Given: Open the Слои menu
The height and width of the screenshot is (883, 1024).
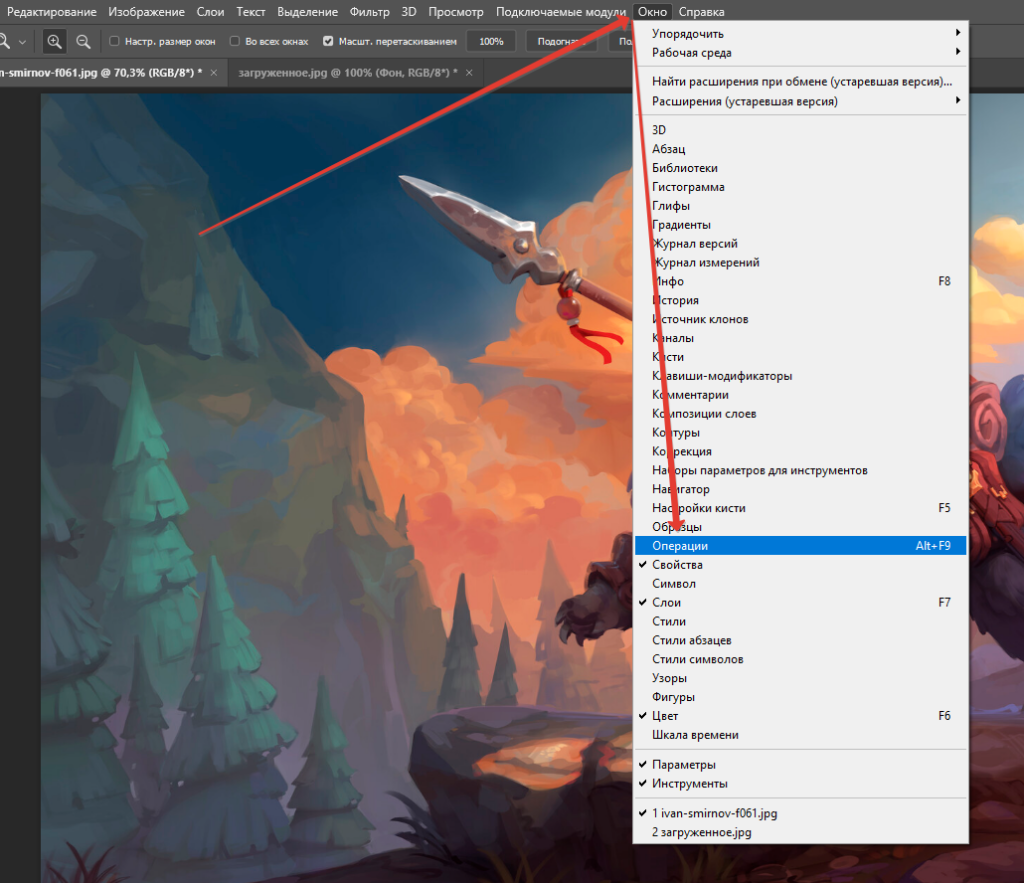Looking at the screenshot, I should click(x=210, y=12).
